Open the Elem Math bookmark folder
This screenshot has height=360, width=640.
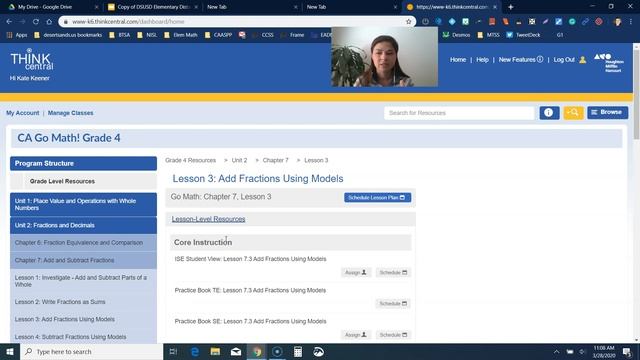coord(181,35)
